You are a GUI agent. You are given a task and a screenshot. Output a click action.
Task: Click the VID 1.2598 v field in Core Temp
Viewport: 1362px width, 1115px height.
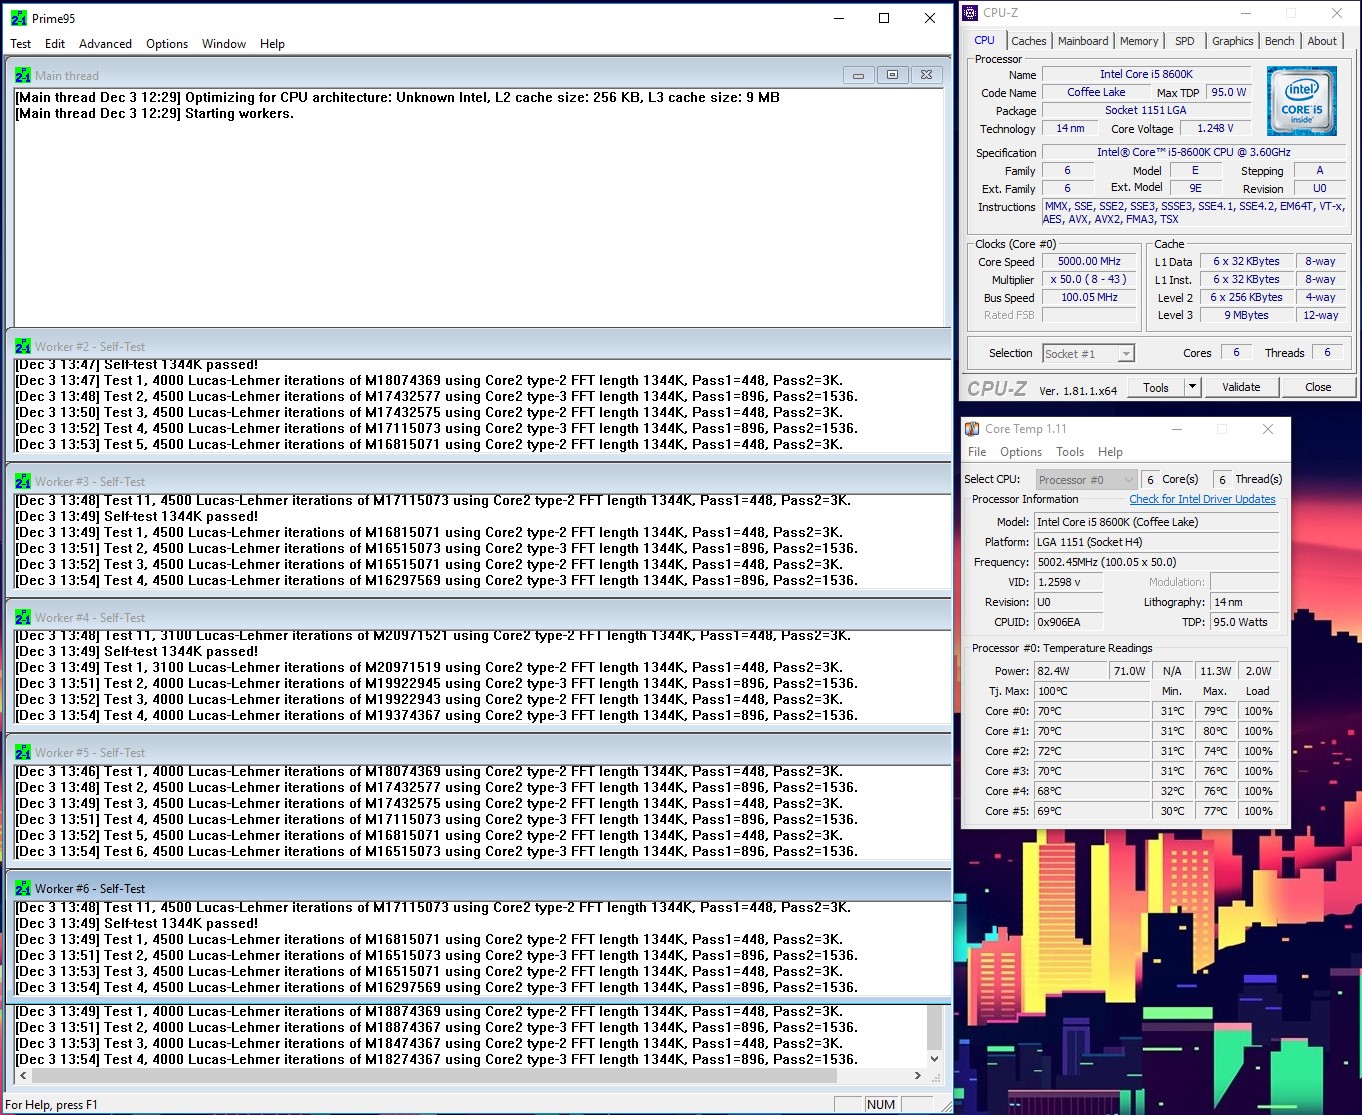coord(1068,582)
